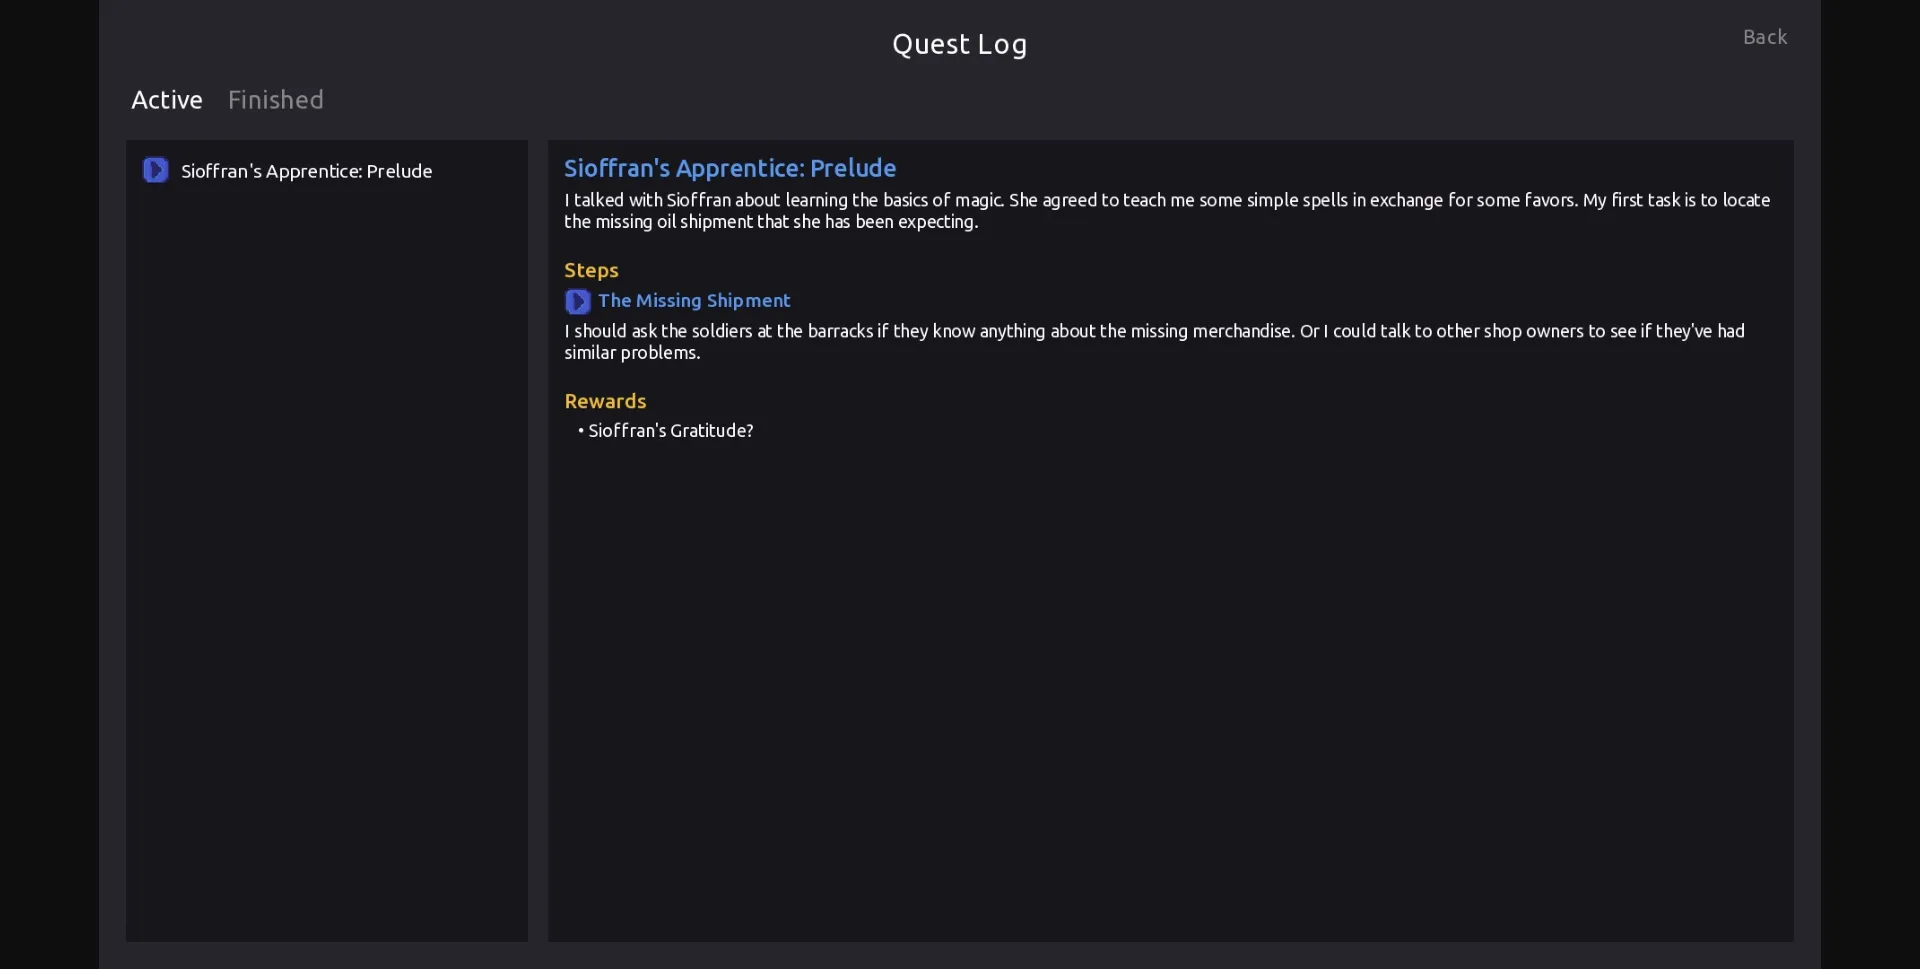Viewport: 1920px width, 969px height.
Task: Click the step text about barracks soldiers
Action: [x=1154, y=342]
